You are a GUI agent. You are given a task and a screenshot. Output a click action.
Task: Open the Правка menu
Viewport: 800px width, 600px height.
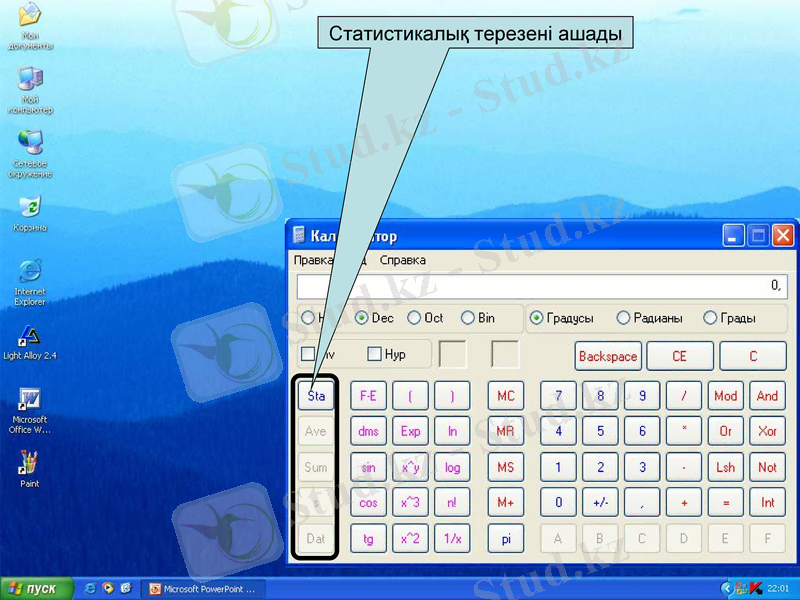(x=313, y=258)
